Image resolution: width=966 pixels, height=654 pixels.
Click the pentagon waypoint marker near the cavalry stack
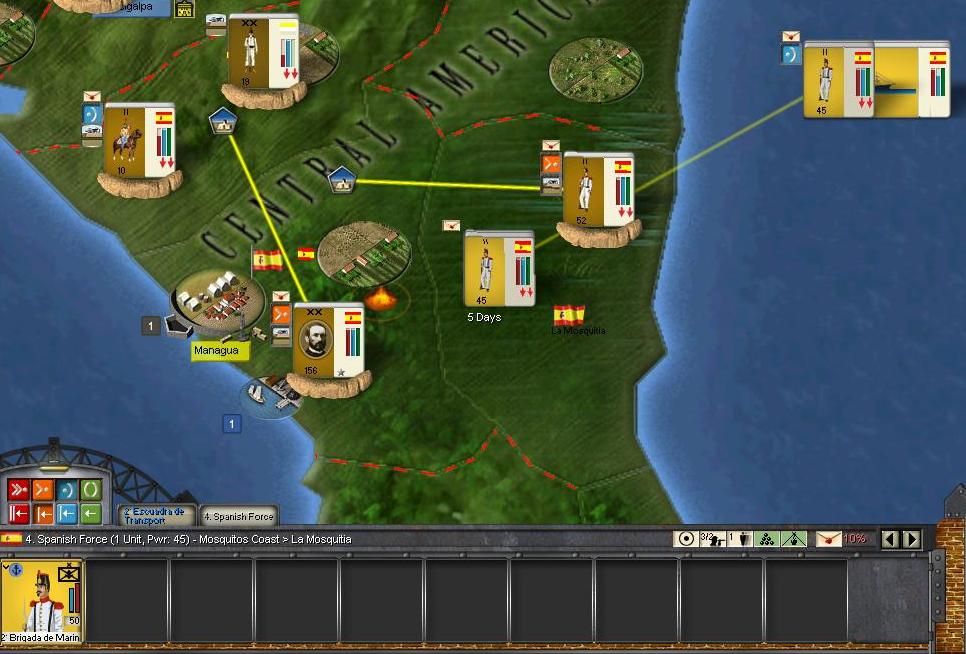(x=223, y=121)
